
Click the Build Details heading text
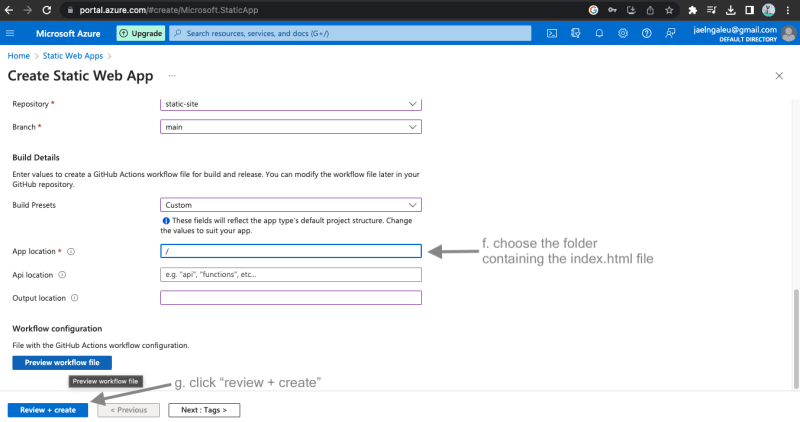[36, 158]
